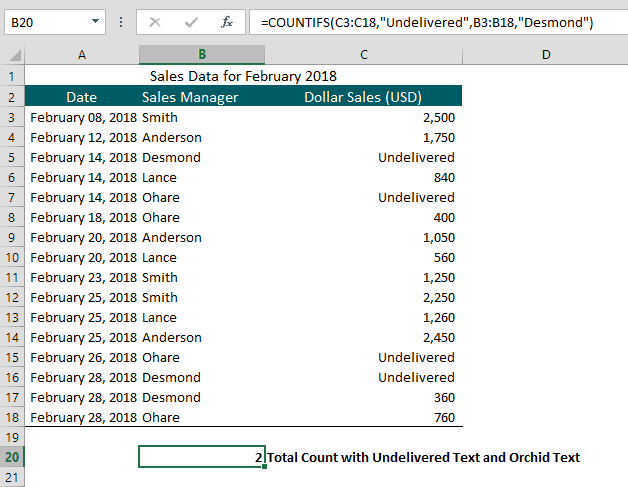Open the Name Box dropdown arrow
Image resolution: width=628 pixels, height=487 pixels.
pos(95,21)
